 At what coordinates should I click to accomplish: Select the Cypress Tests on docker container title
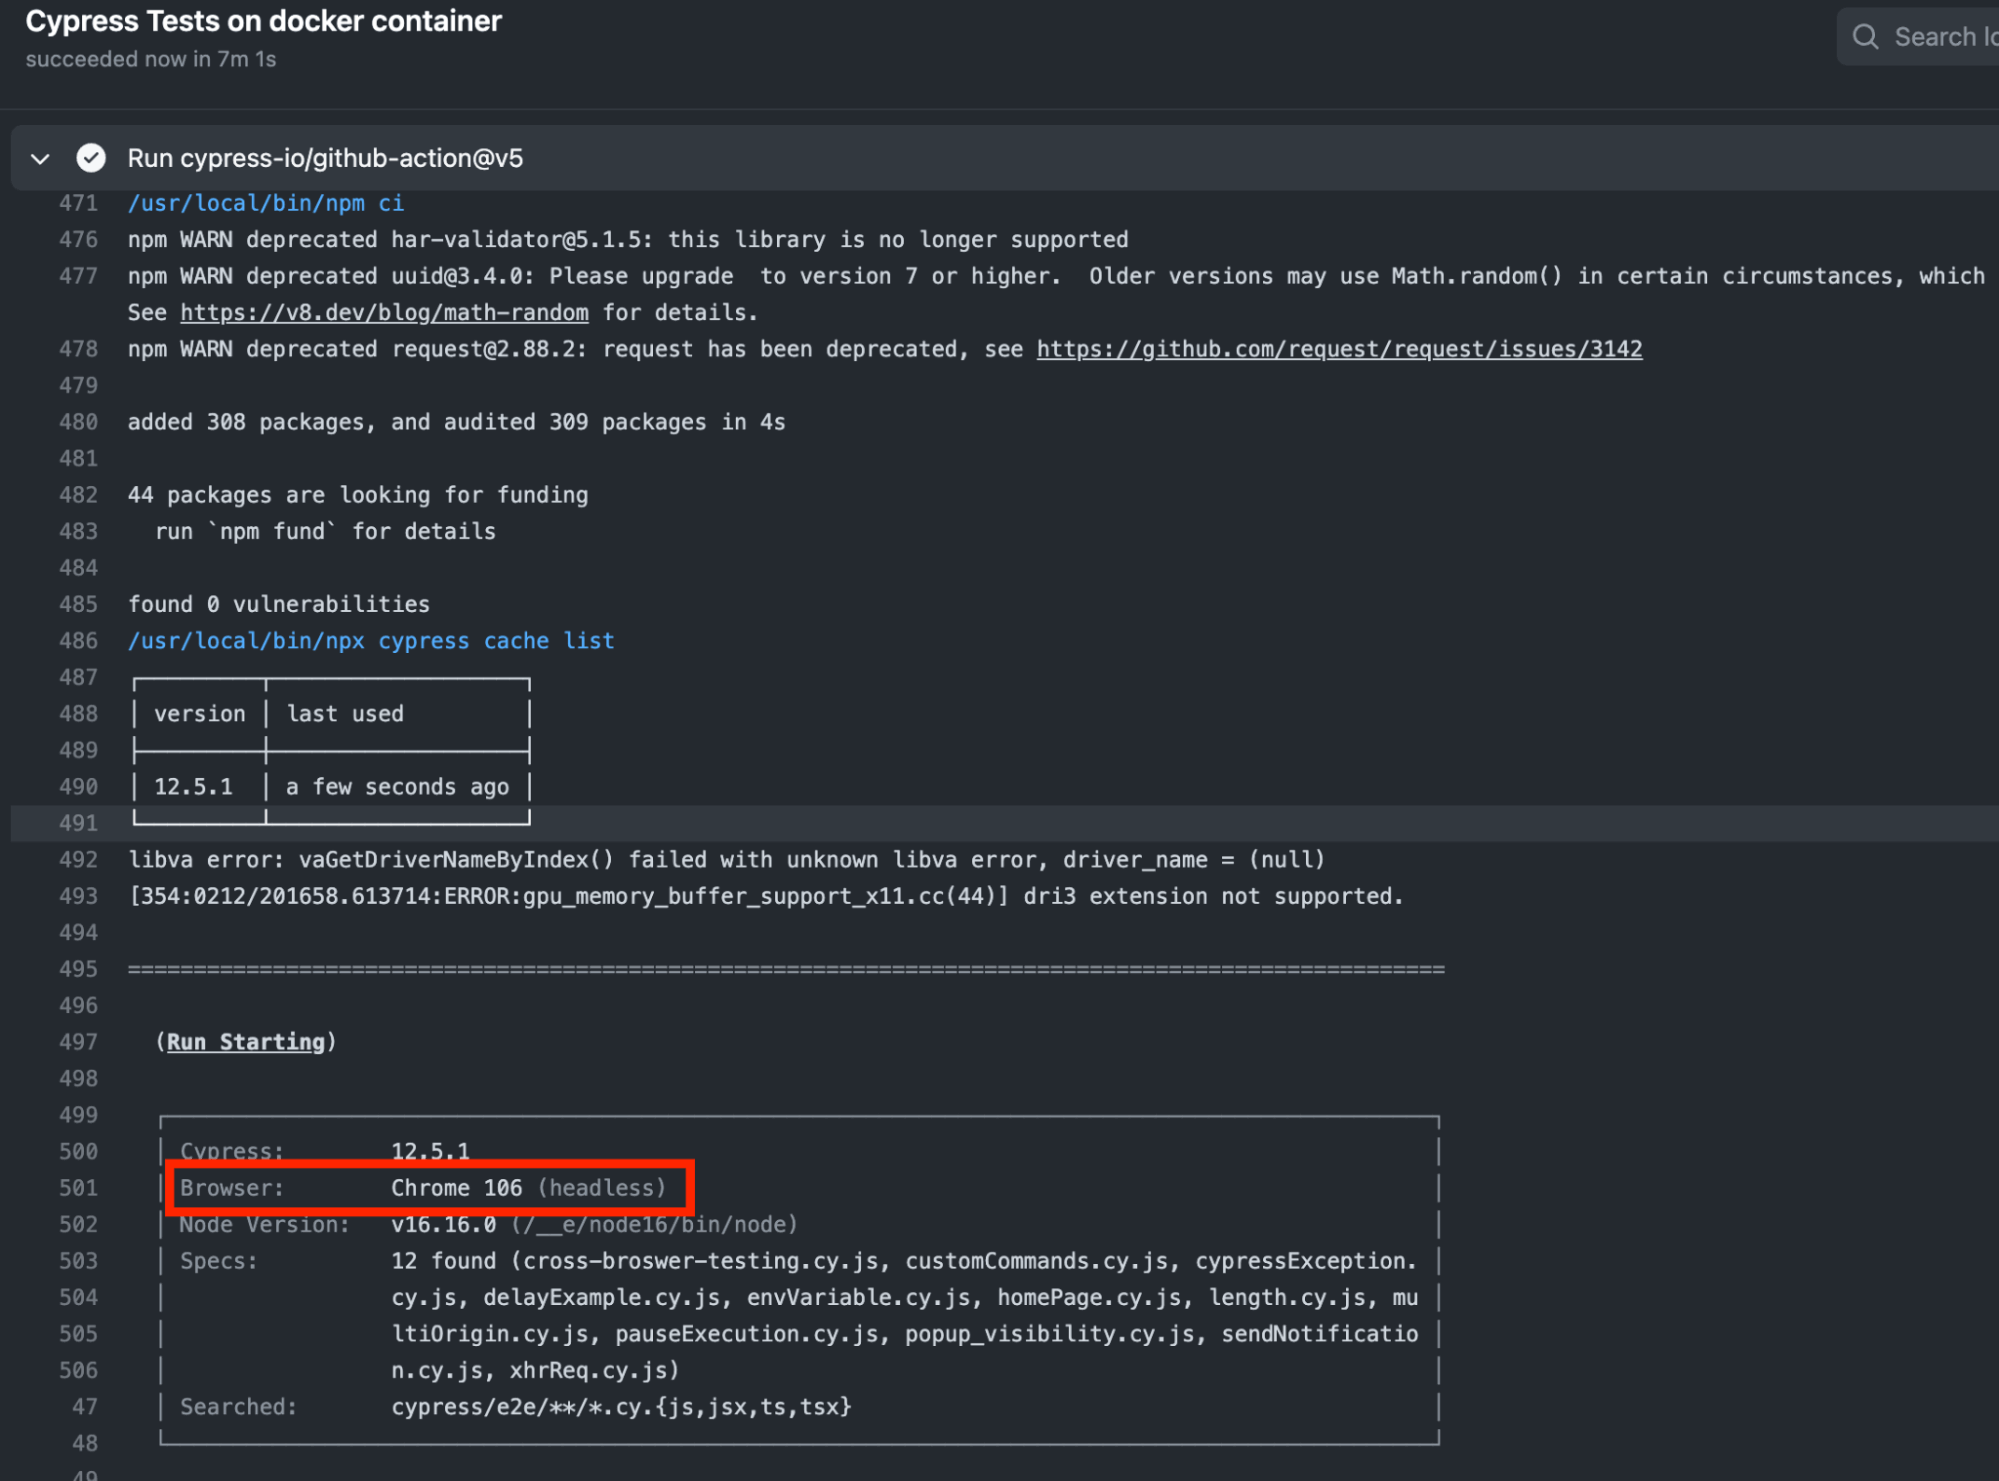[265, 20]
